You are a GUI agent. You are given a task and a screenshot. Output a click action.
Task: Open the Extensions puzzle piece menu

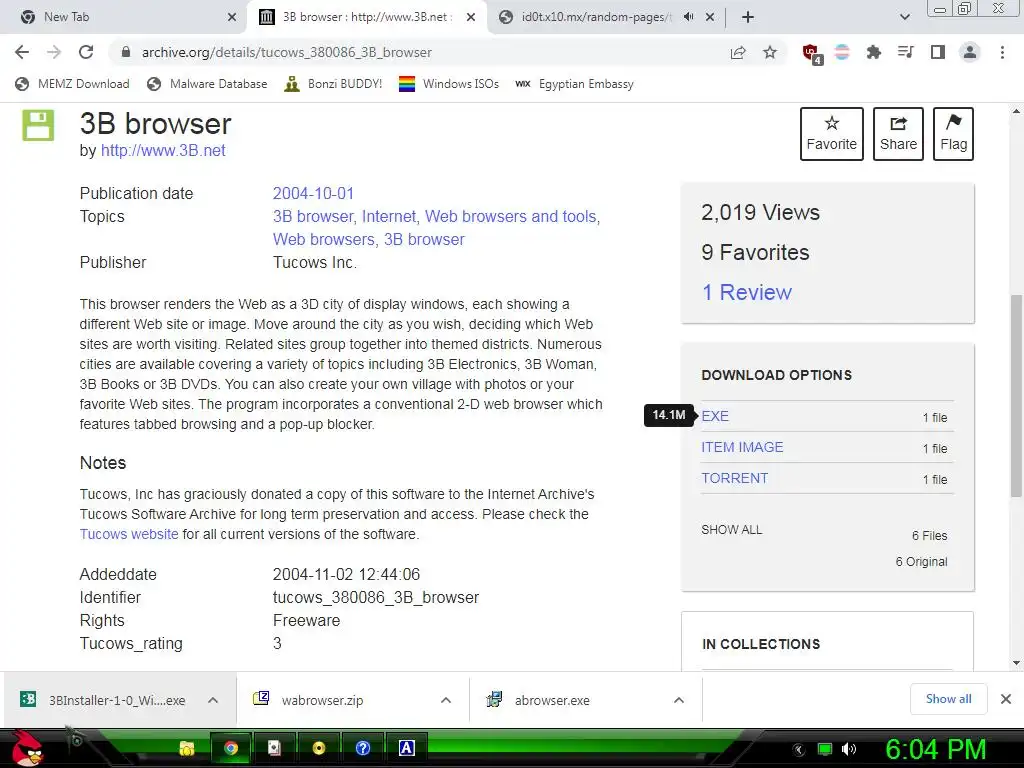point(873,52)
